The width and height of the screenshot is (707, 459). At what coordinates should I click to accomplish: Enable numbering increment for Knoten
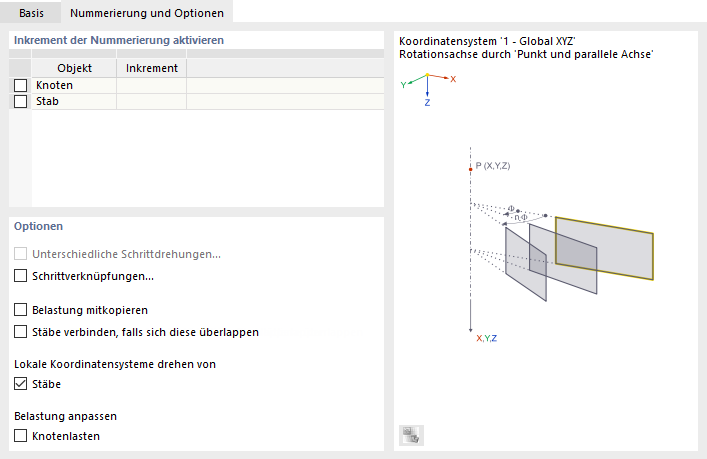21,86
